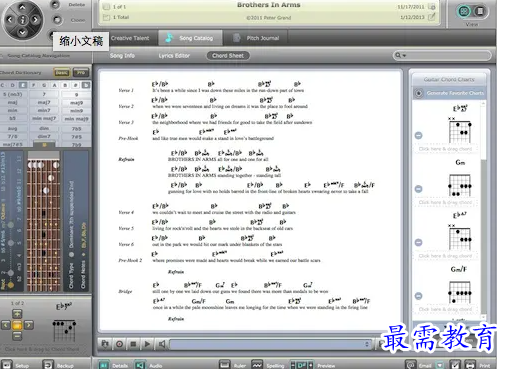Select root note A
505x369 pixels.
point(54,85)
